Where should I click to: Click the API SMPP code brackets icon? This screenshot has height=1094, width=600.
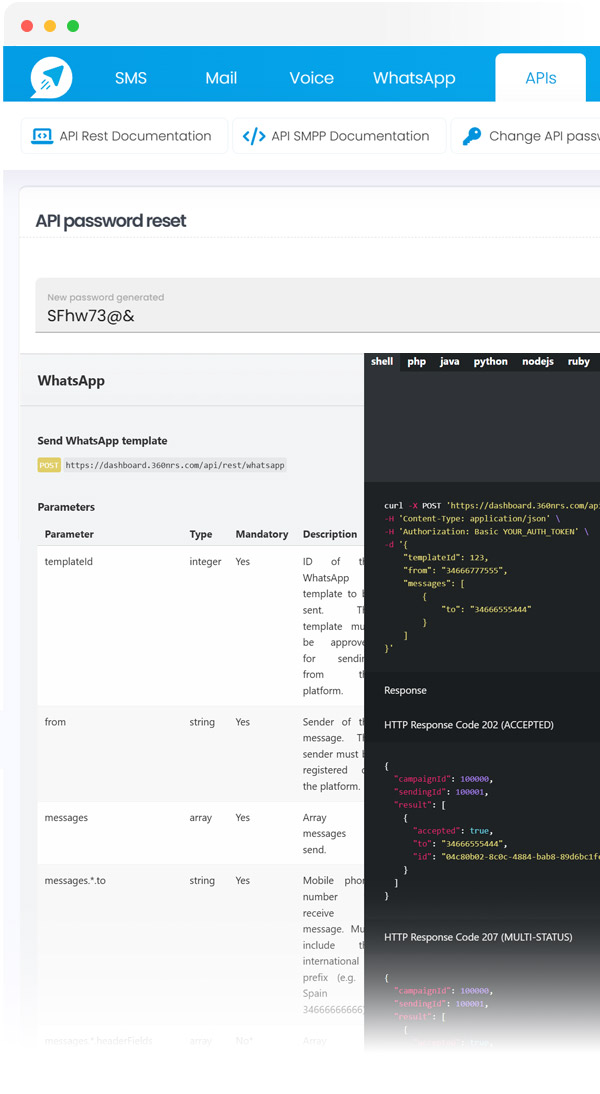254,136
